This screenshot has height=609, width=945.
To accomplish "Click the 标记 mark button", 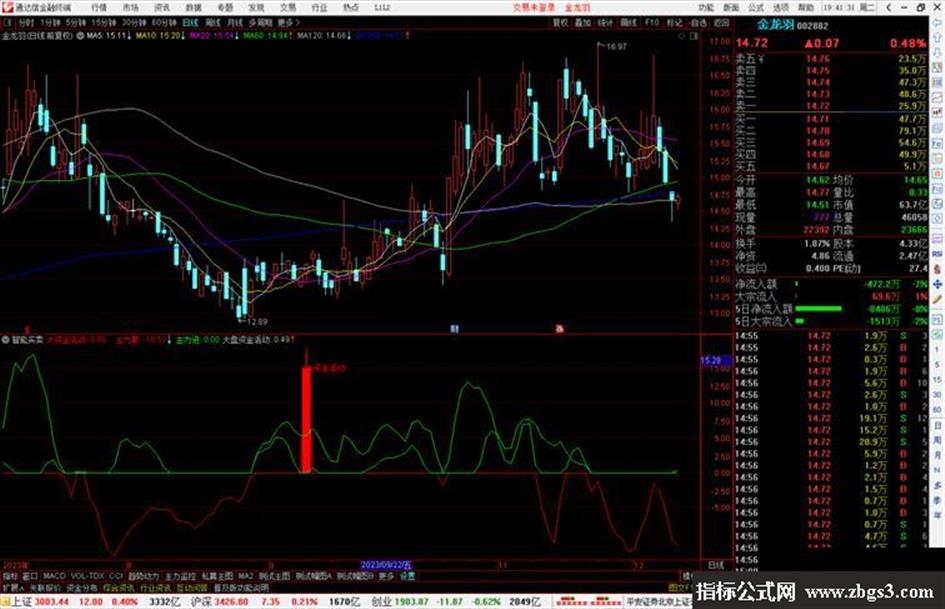I will 674,22.
